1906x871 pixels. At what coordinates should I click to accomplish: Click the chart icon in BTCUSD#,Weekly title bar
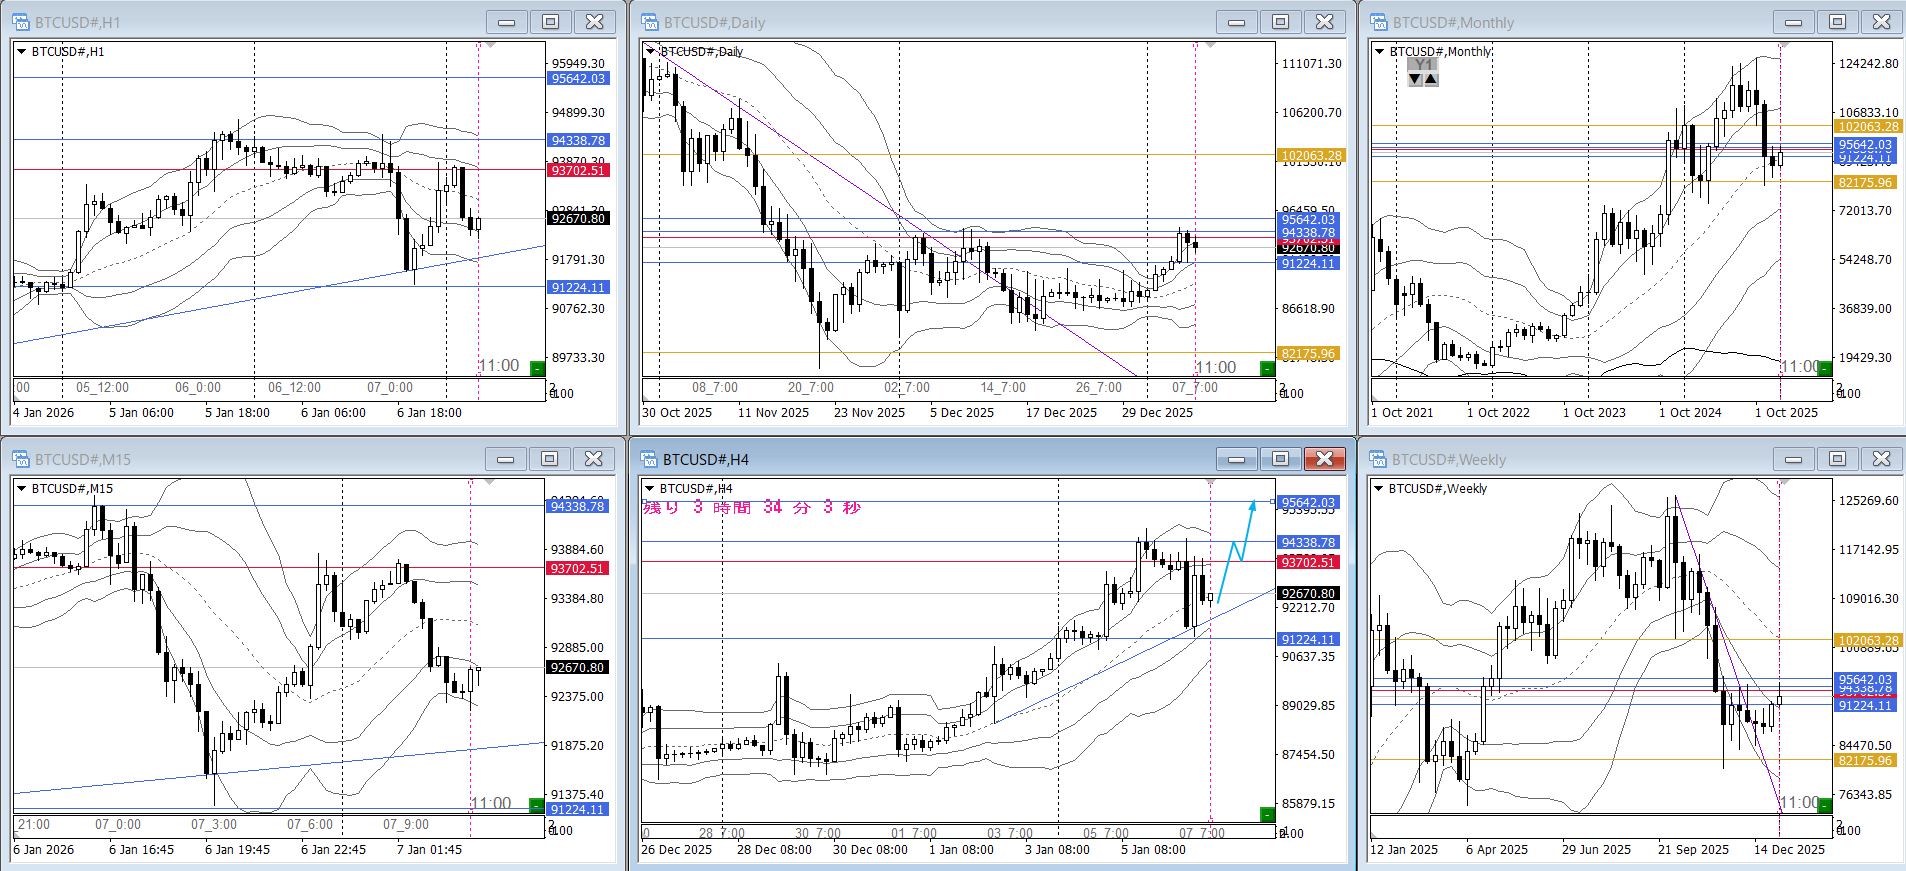click(x=1379, y=459)
